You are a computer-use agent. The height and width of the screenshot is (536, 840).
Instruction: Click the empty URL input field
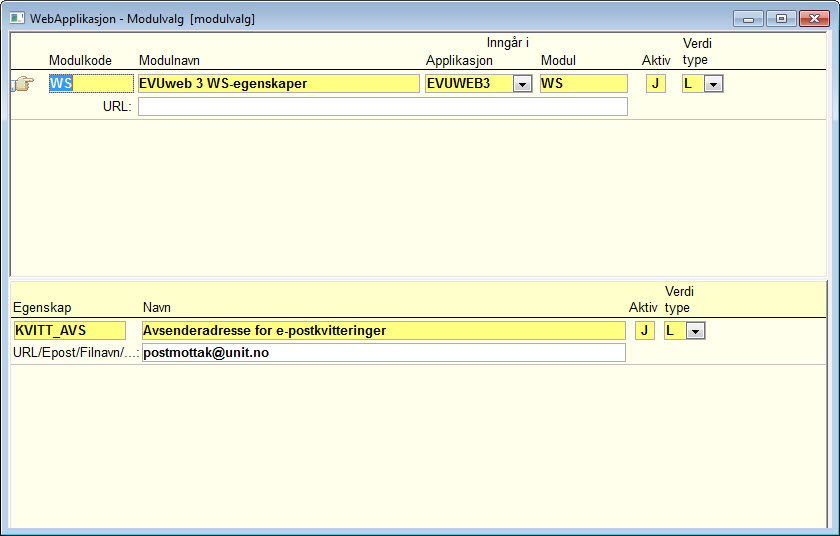click(382, 107)
